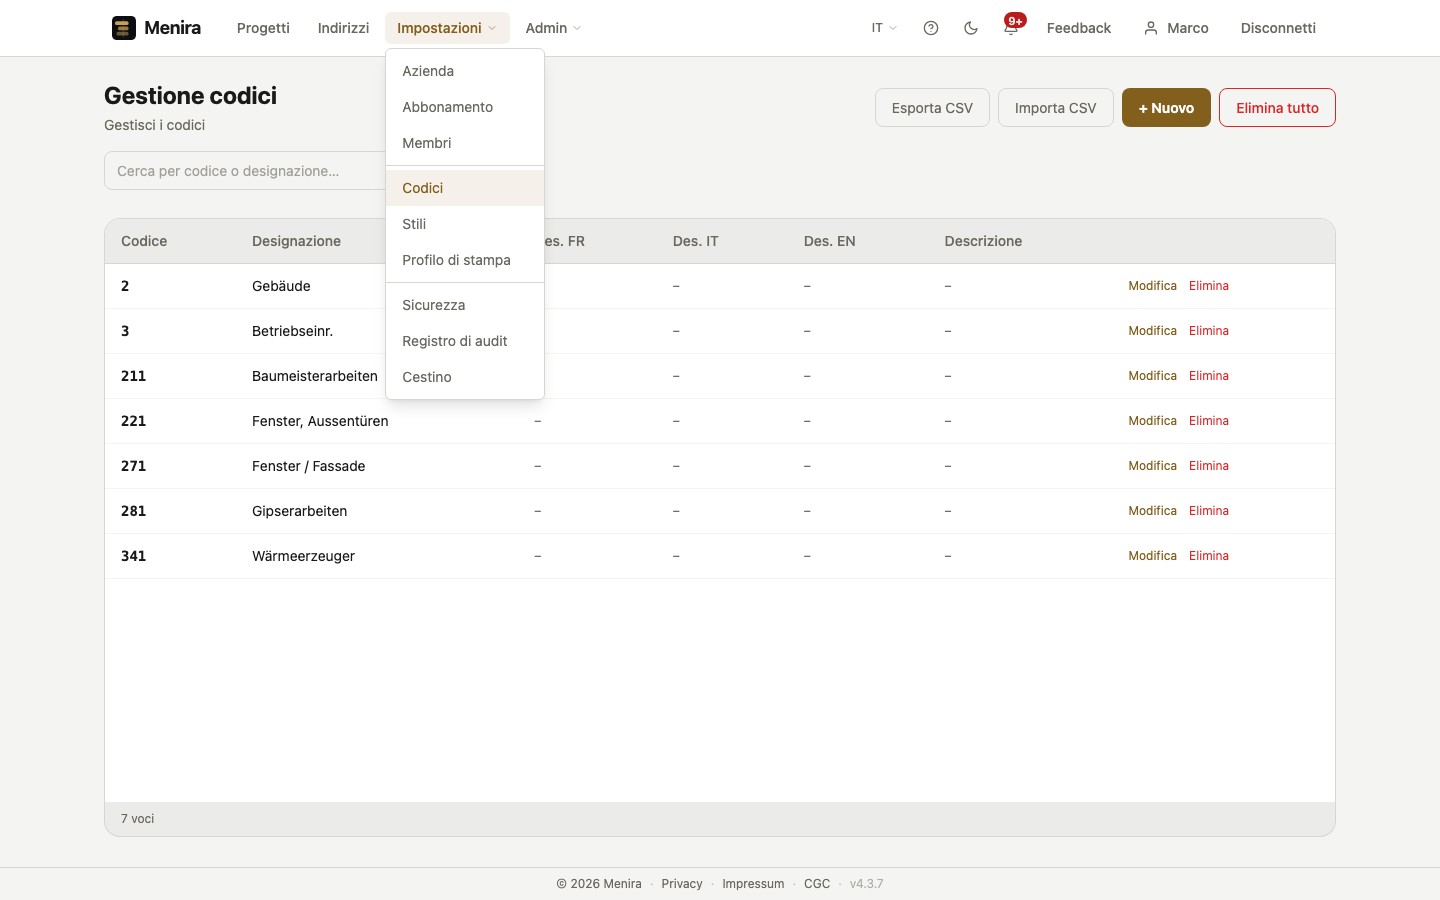
Task: Click the 7 voci count text
Action: (138, 819)
